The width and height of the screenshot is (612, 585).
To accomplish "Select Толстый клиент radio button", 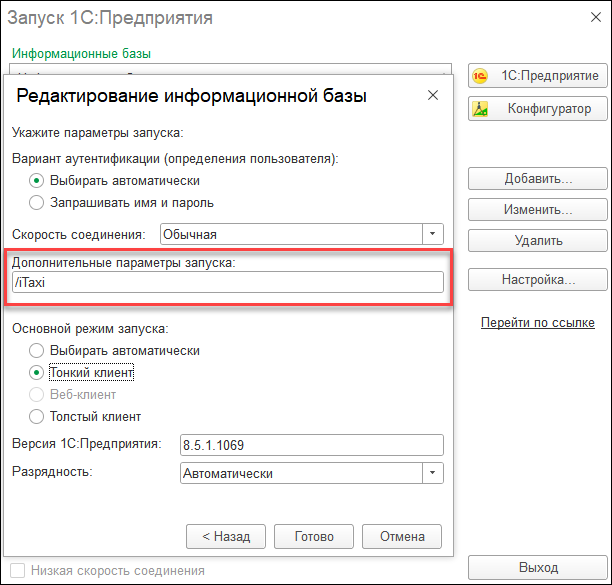I will pyautogui.click(x=36, y=416).
